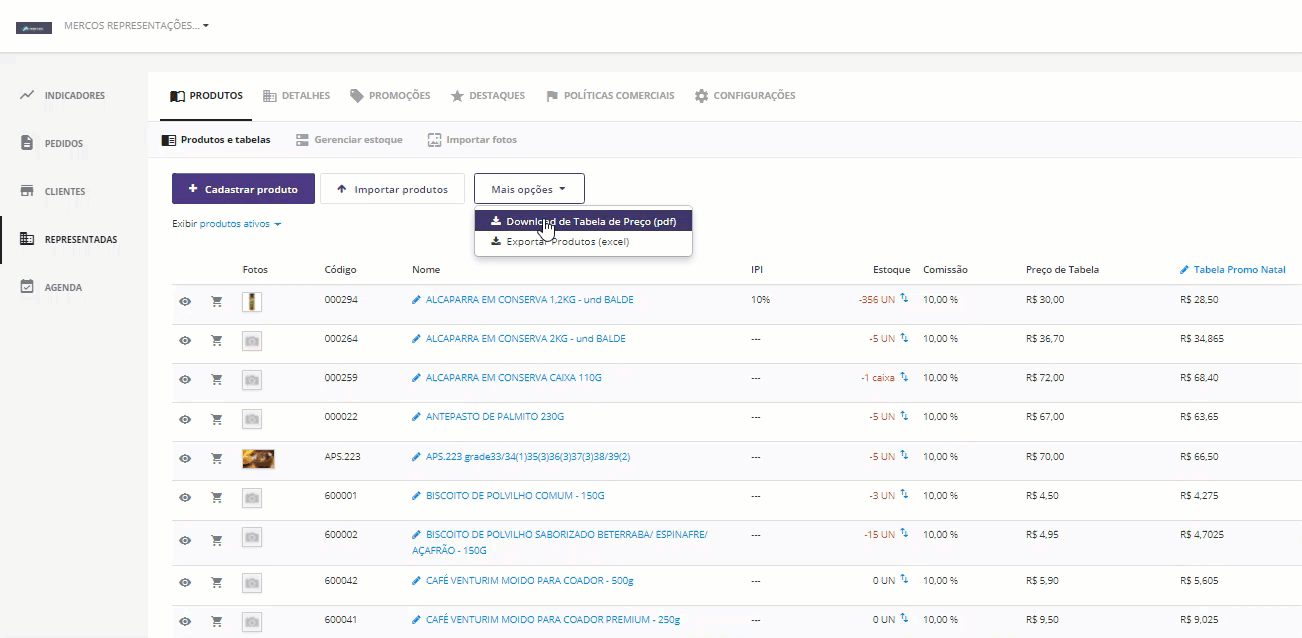The image size is (1302, 638).
Task: Open photo thumbnail of APS.223 product
Action: (x=258, y=458)
